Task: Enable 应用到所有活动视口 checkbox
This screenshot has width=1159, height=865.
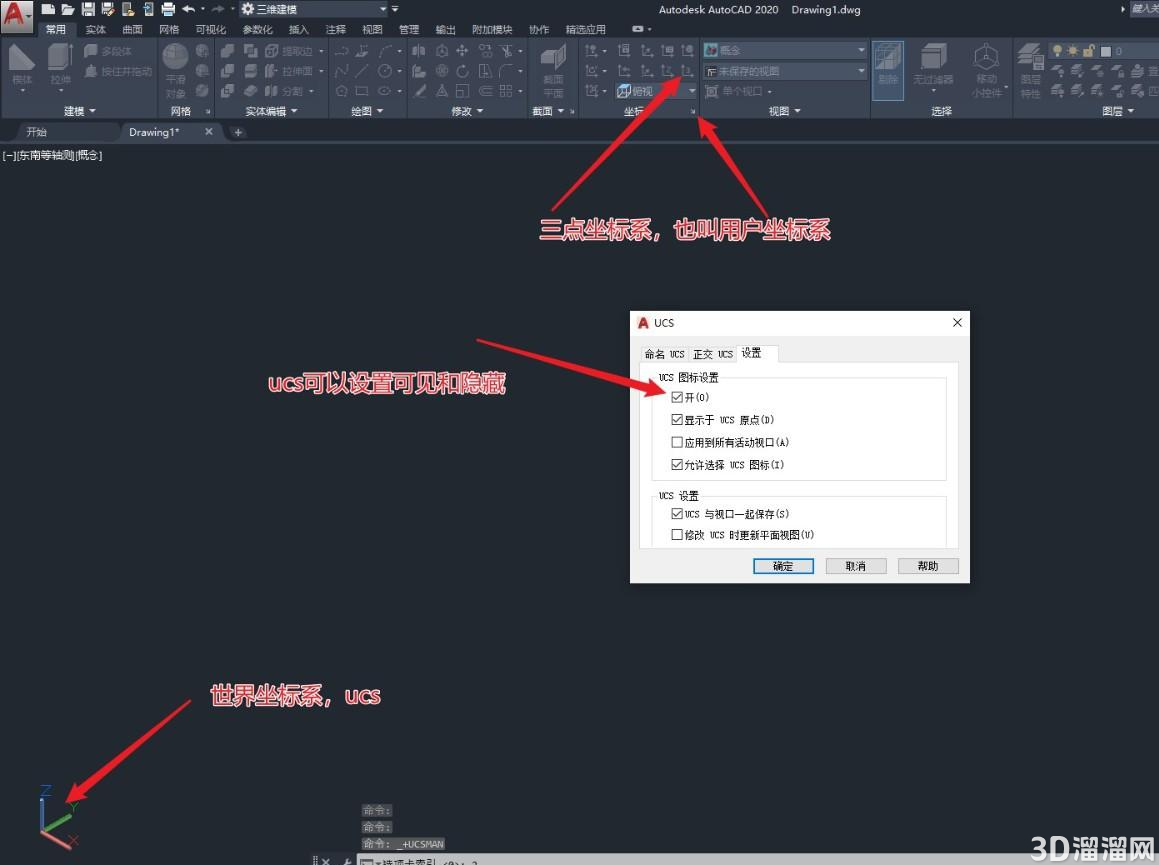Action: click(x=677, y=442)
